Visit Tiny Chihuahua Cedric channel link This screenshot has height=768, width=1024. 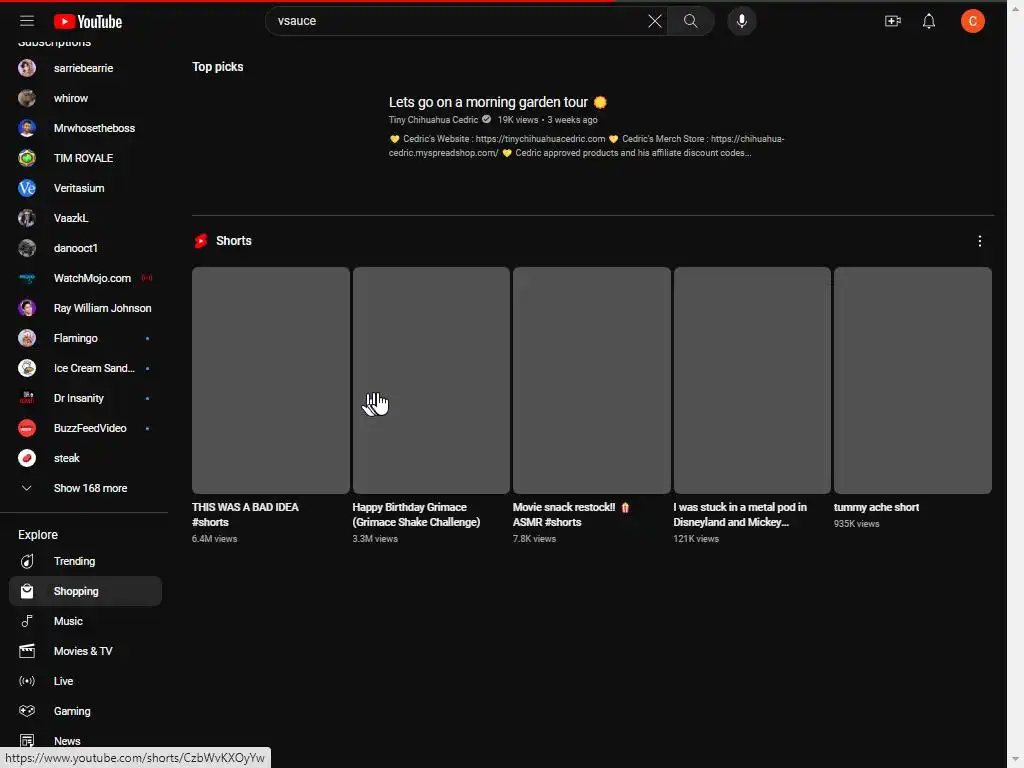[x=433, y=120]
